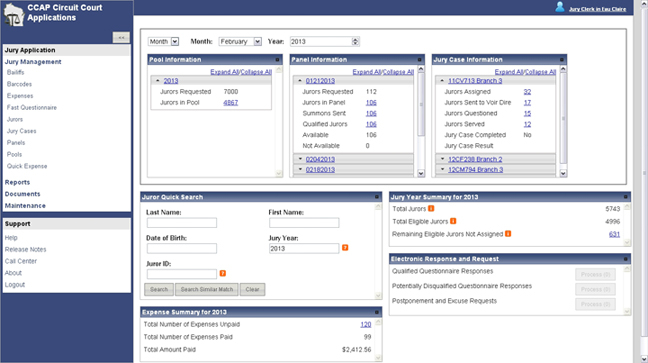Click the Date of Birth input field
Screen dimensions: 648x363
coord(182,248)
